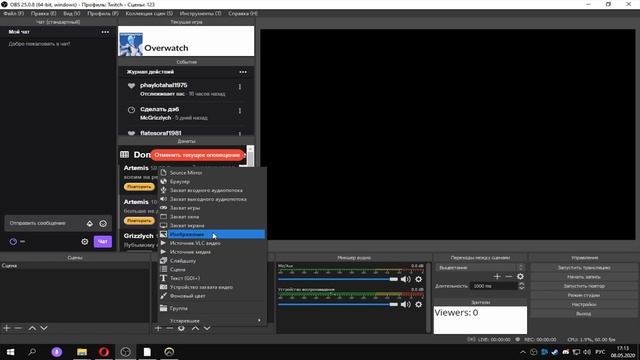Select Захват игры source entry
This screenshot has width=640, height=360.
click(212, 208)
